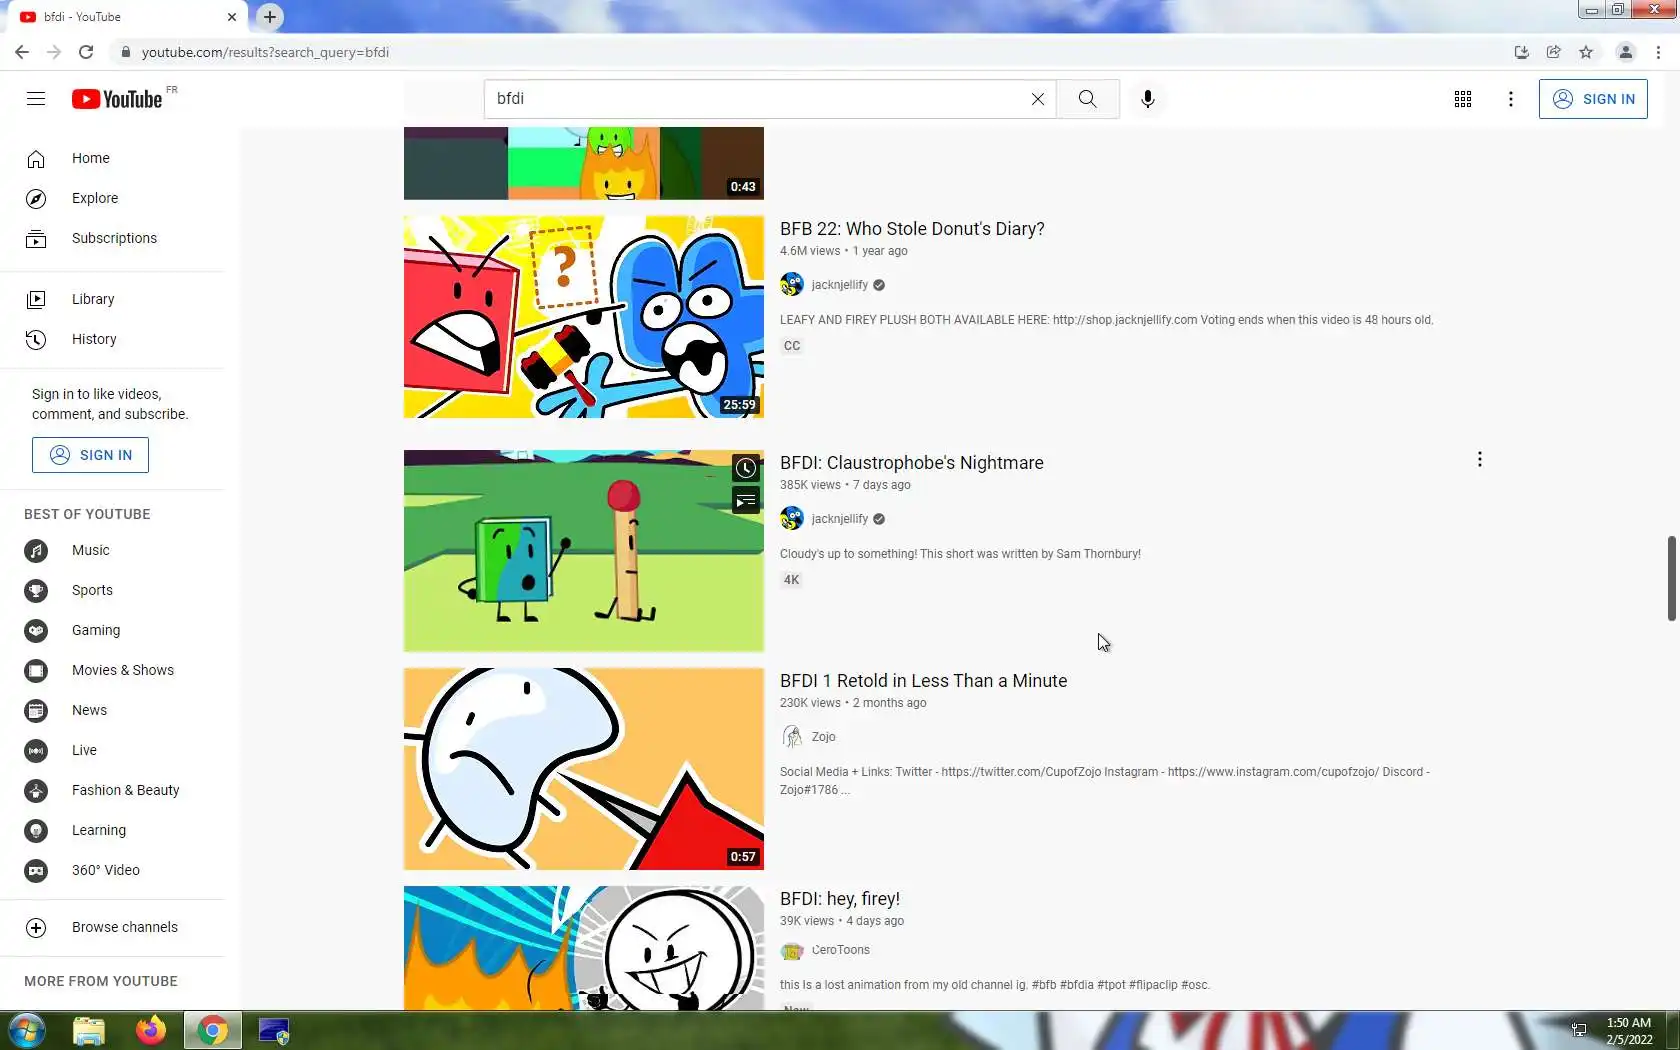
Task: Open the YouTube settings three-dot menu
Action: 1511,99
